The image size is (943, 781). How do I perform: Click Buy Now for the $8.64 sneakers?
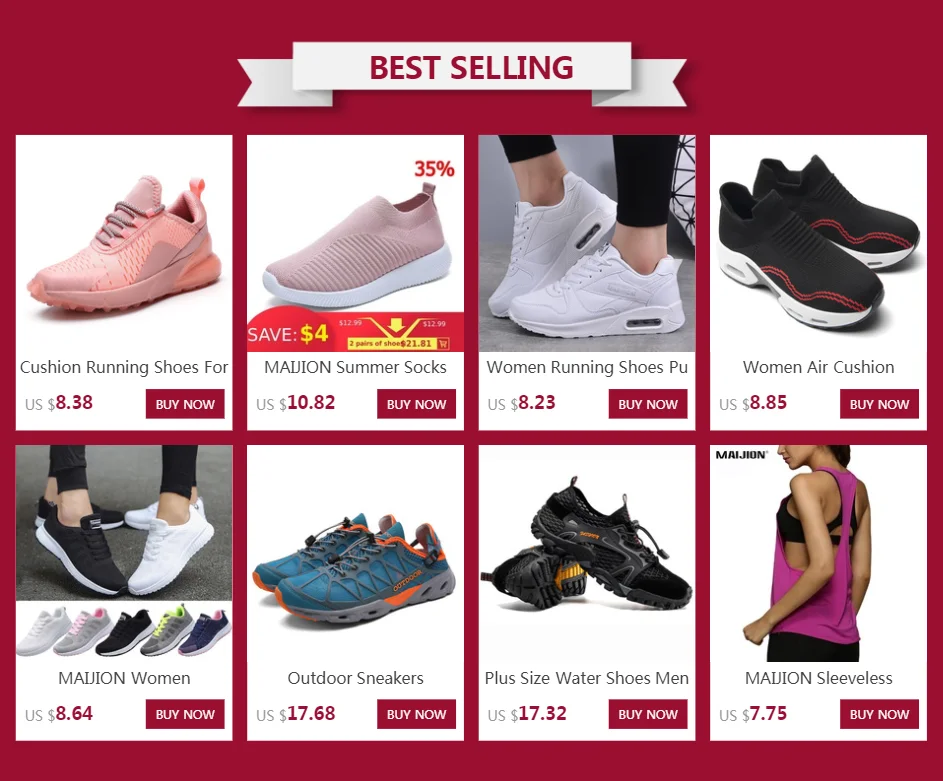click(185, 714)
